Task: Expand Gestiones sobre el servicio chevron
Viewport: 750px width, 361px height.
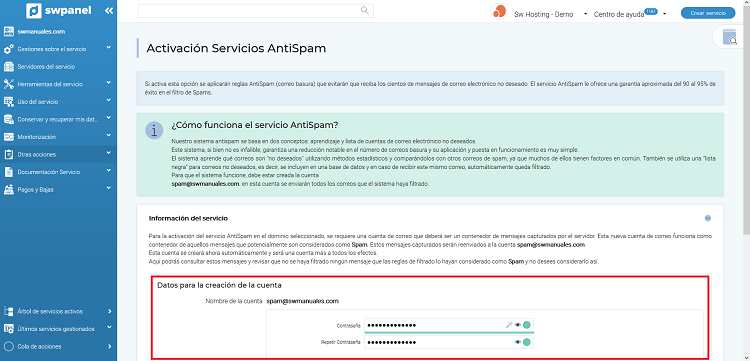Action: 109,48
